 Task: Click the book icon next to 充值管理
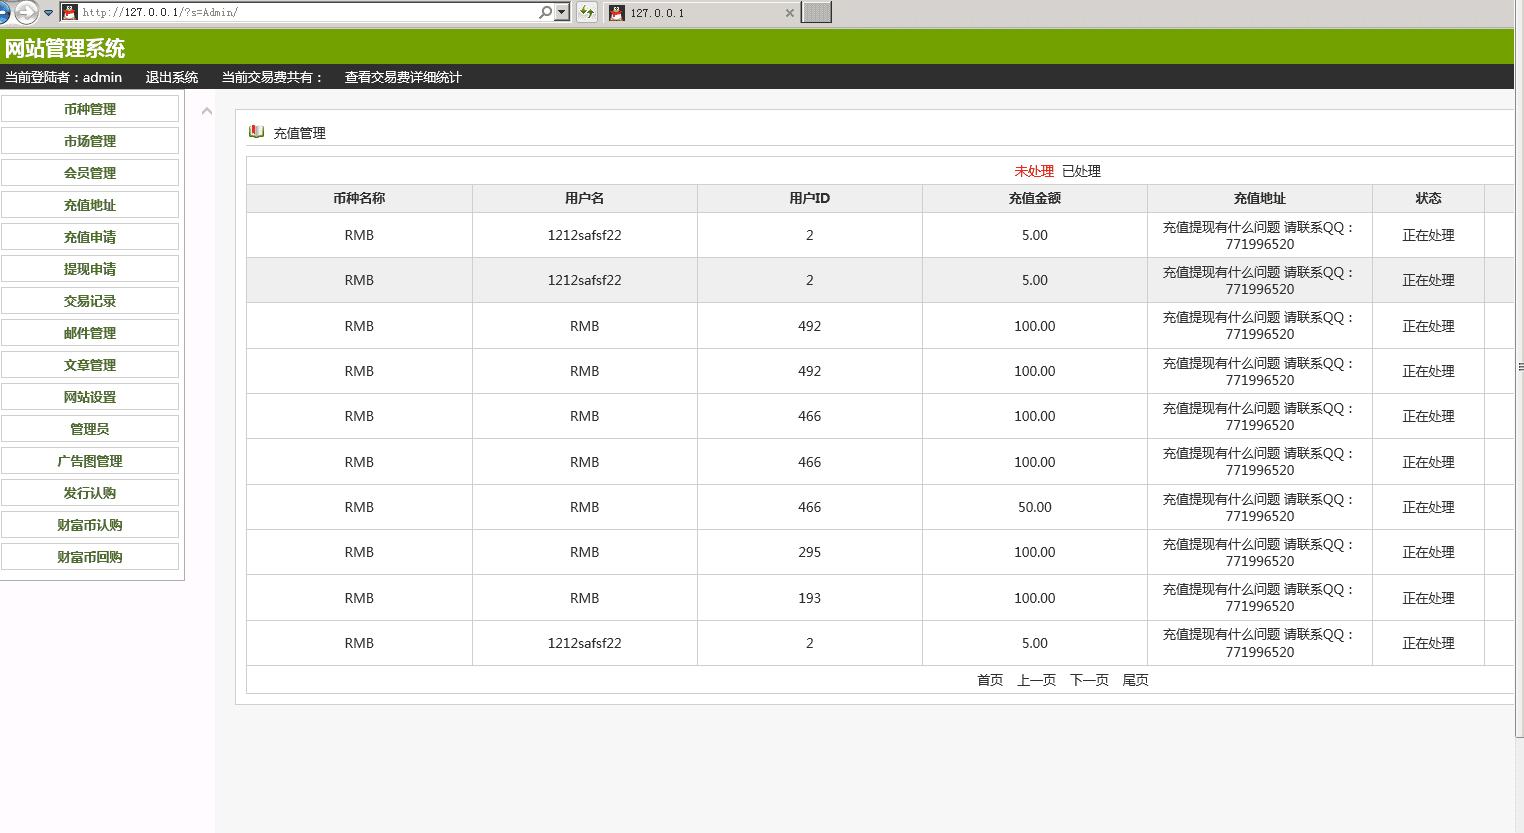pos(257,132)
